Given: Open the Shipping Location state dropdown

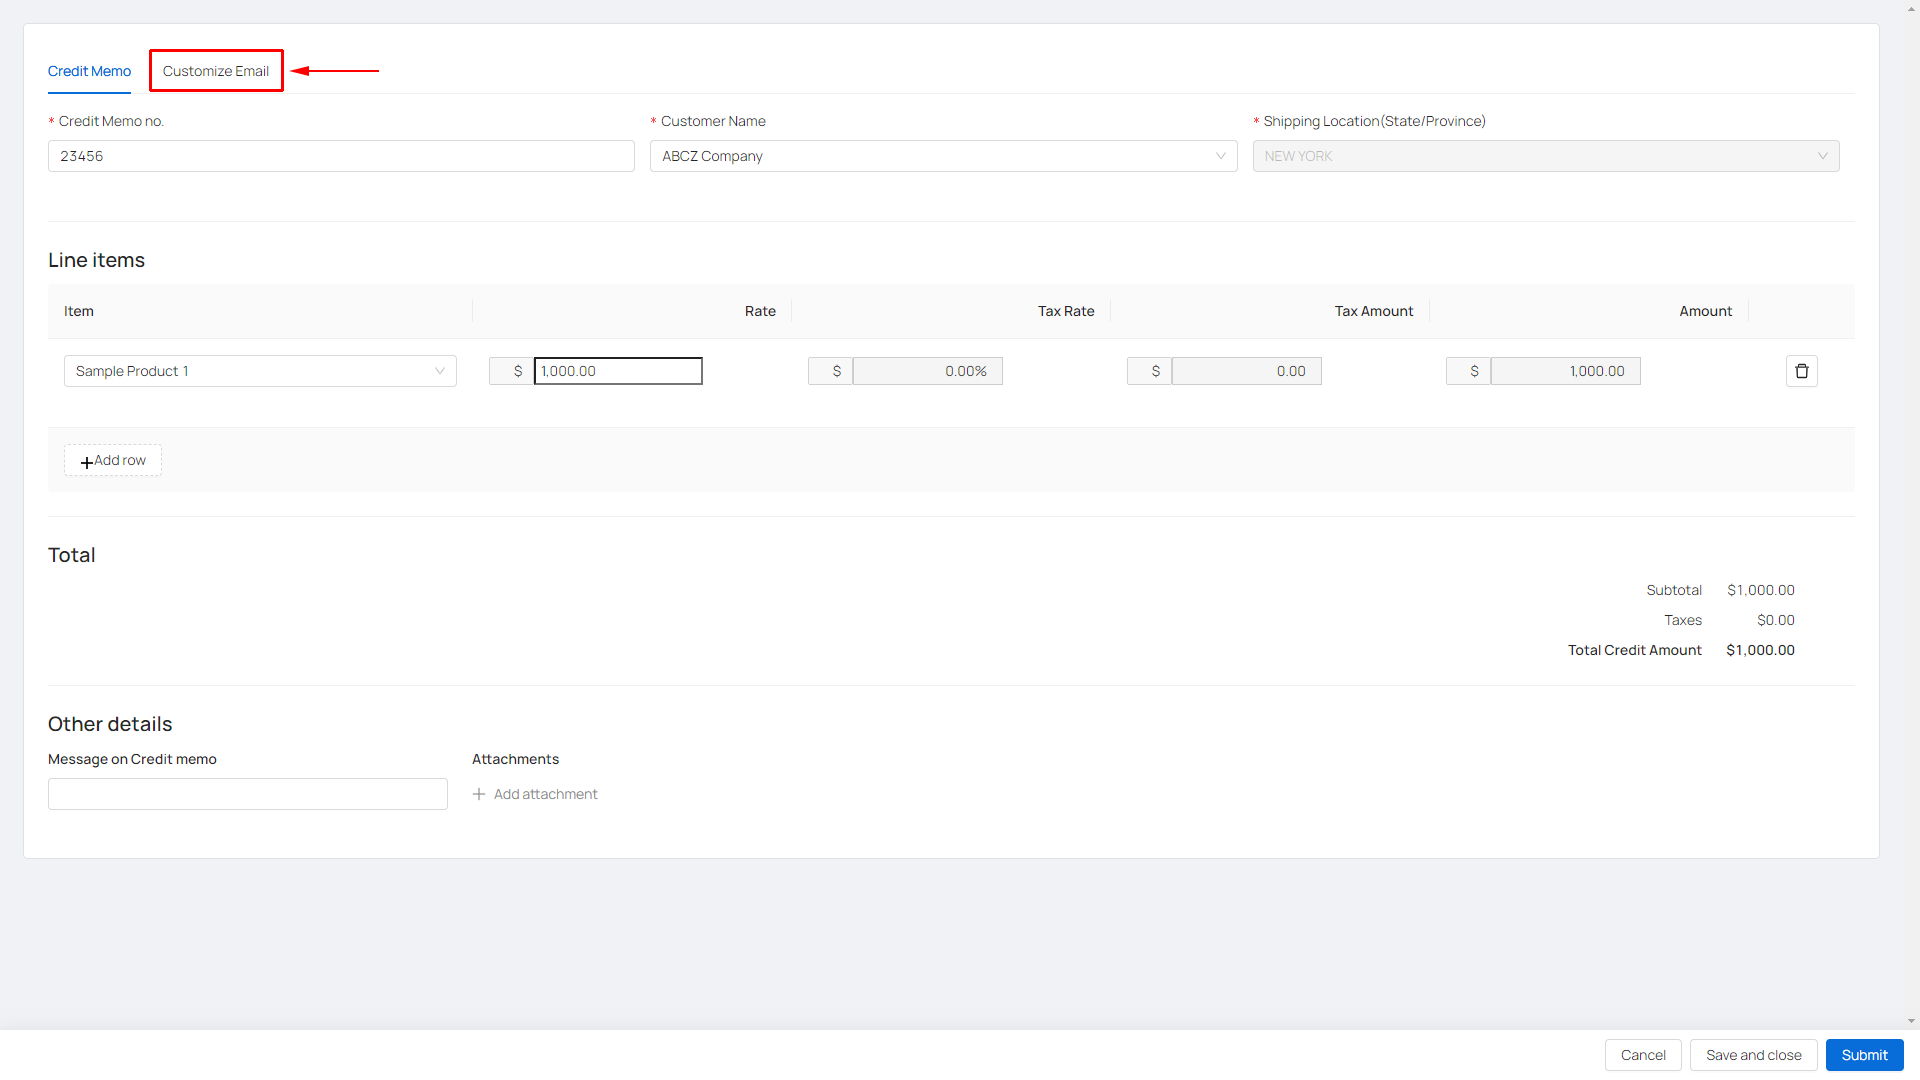Looking at the screenshot, I should pos(1545,156).
